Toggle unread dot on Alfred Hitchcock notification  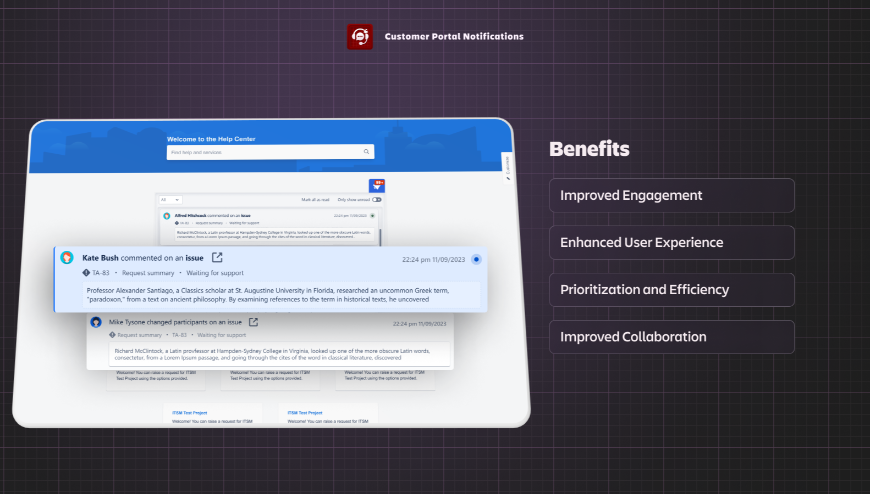coord(372,216)
